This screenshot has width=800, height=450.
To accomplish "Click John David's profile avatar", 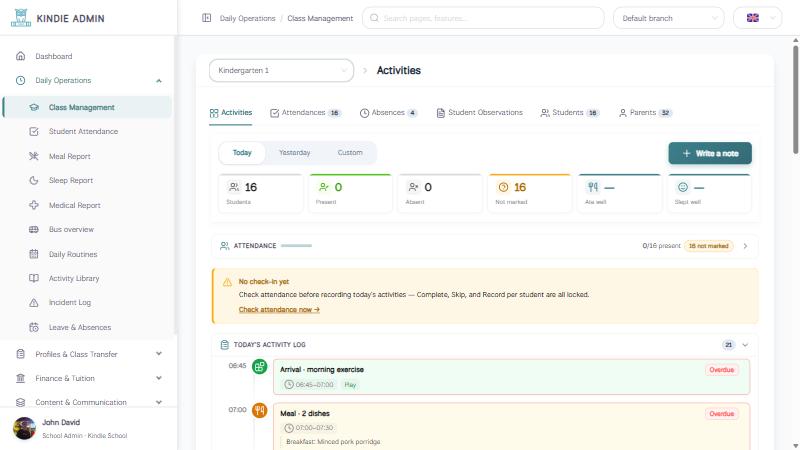I will (24, 428).
